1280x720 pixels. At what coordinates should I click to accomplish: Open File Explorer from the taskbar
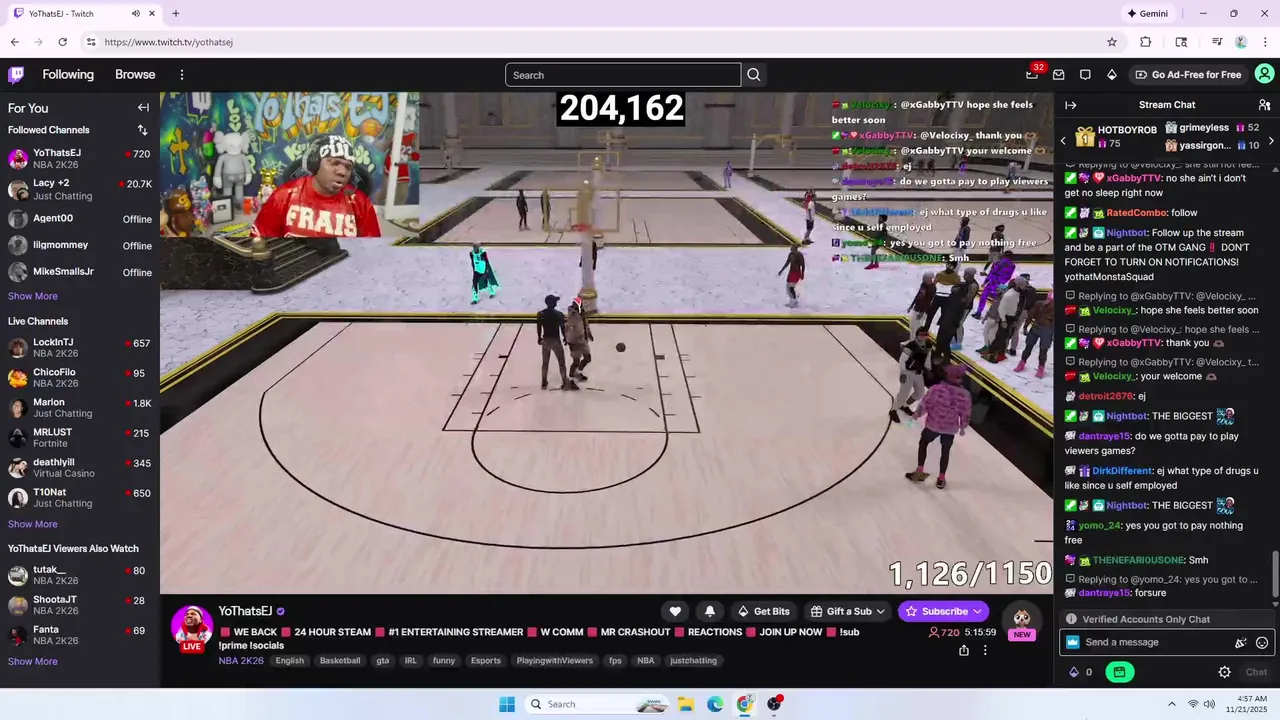pos(686,704)
